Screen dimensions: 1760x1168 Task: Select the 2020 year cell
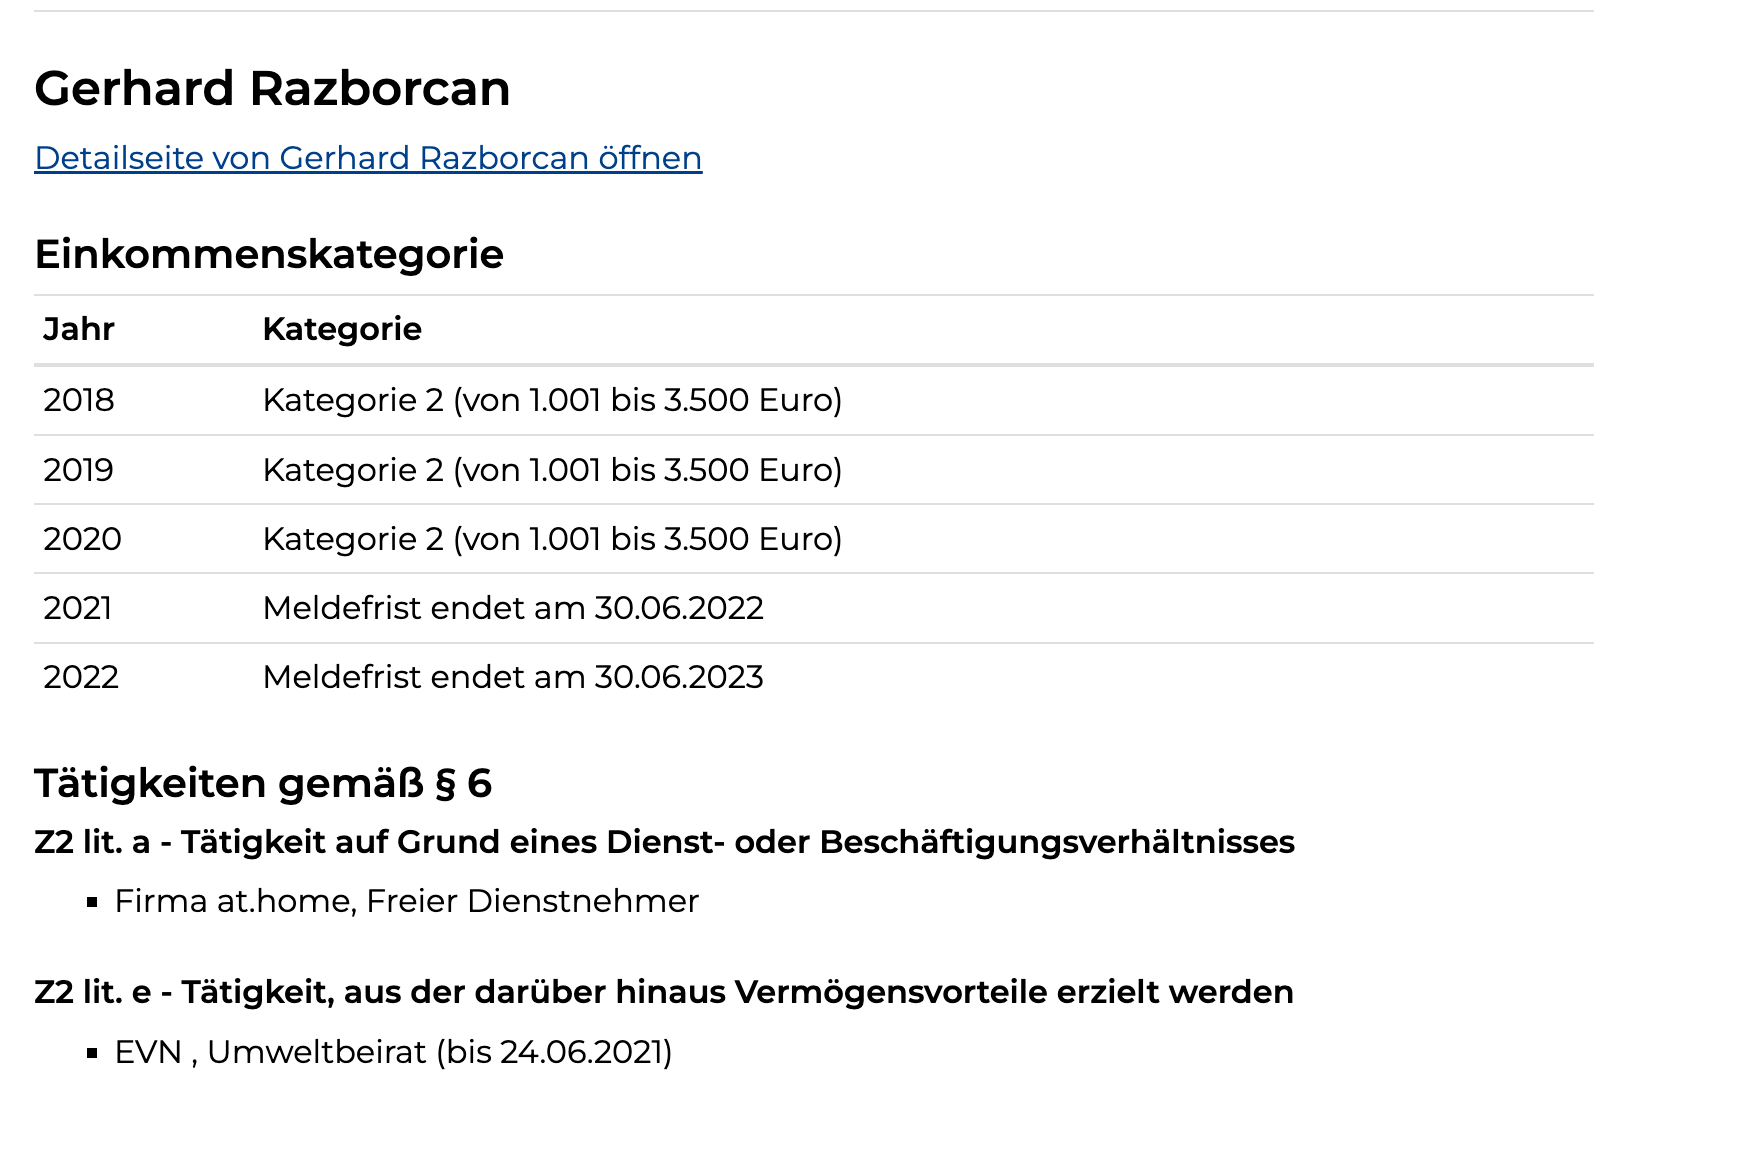tap(82, 539)
